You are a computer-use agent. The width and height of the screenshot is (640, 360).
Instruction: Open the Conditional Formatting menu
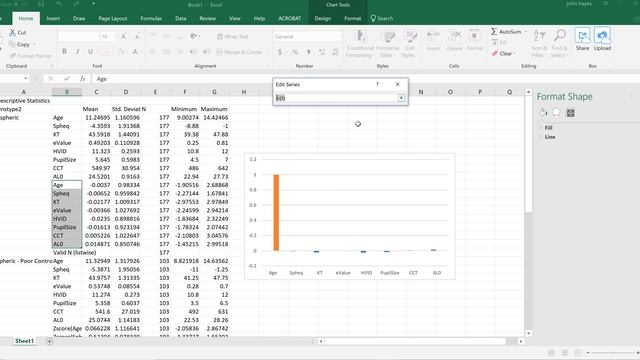pyautogui.click(x=360, y=43)
